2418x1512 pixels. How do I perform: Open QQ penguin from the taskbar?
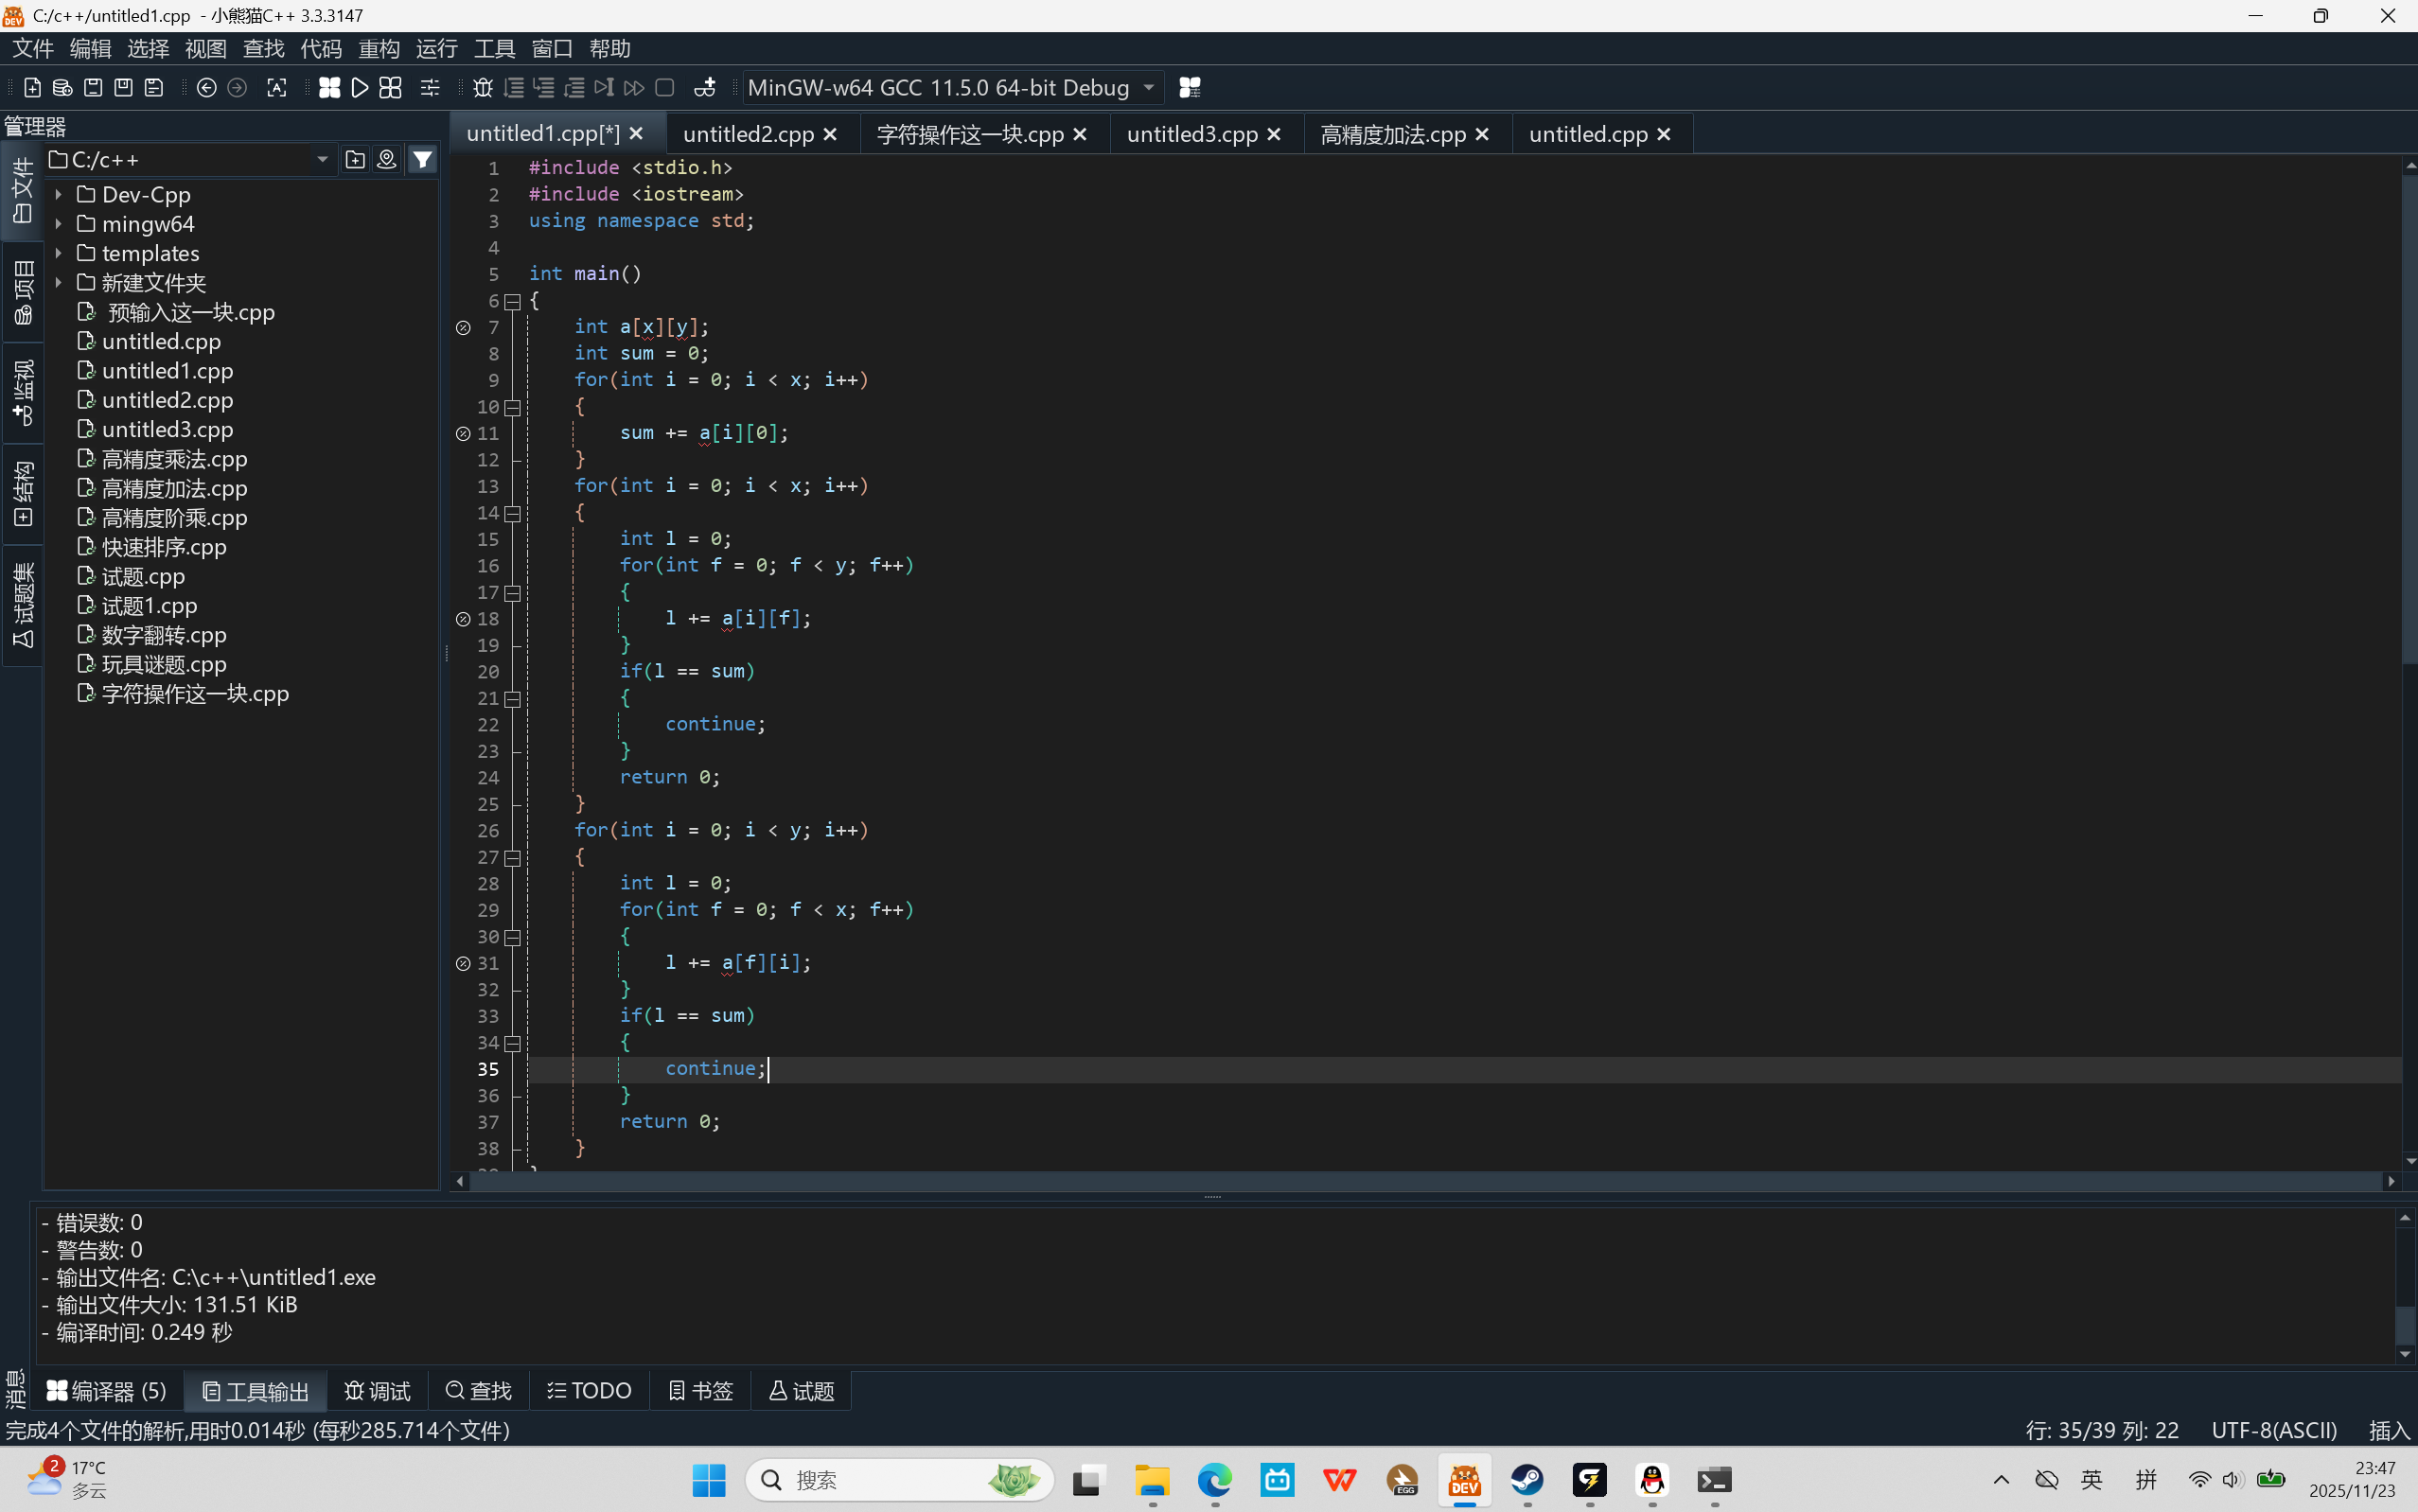pos(1652,1480)
